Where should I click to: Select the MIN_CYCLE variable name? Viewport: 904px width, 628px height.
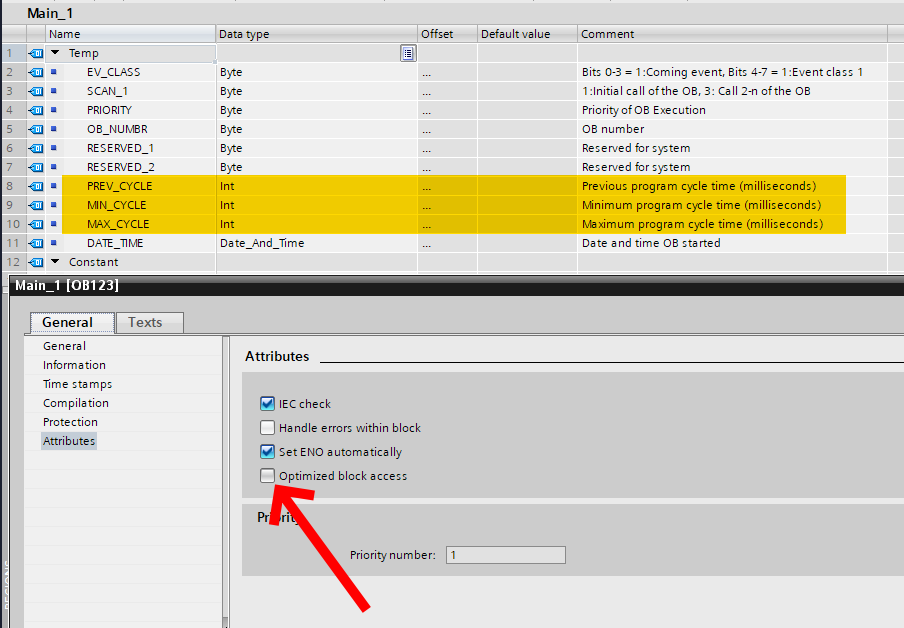116,205
